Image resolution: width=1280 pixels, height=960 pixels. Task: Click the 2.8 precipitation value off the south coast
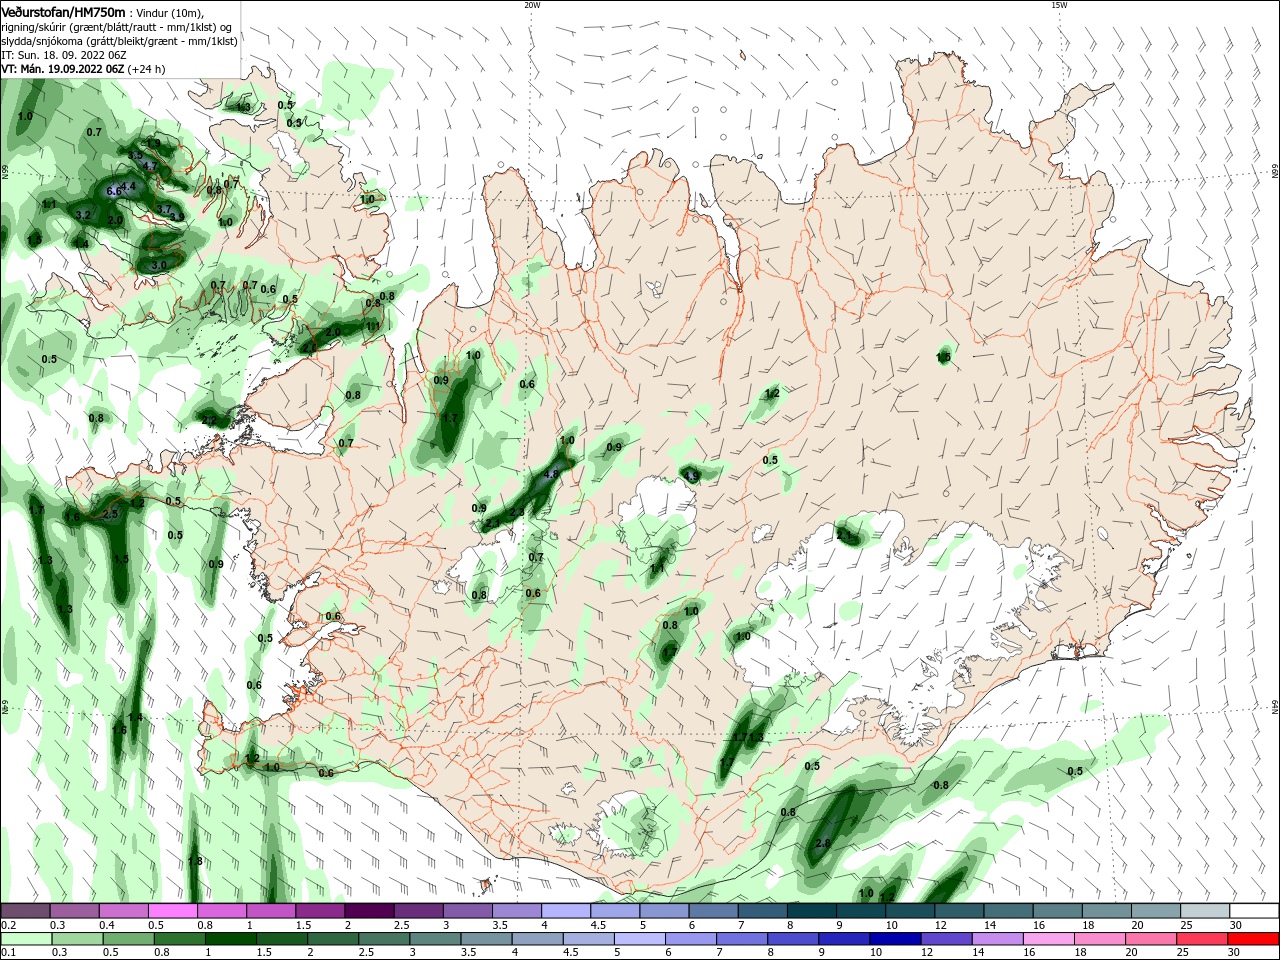823,844
